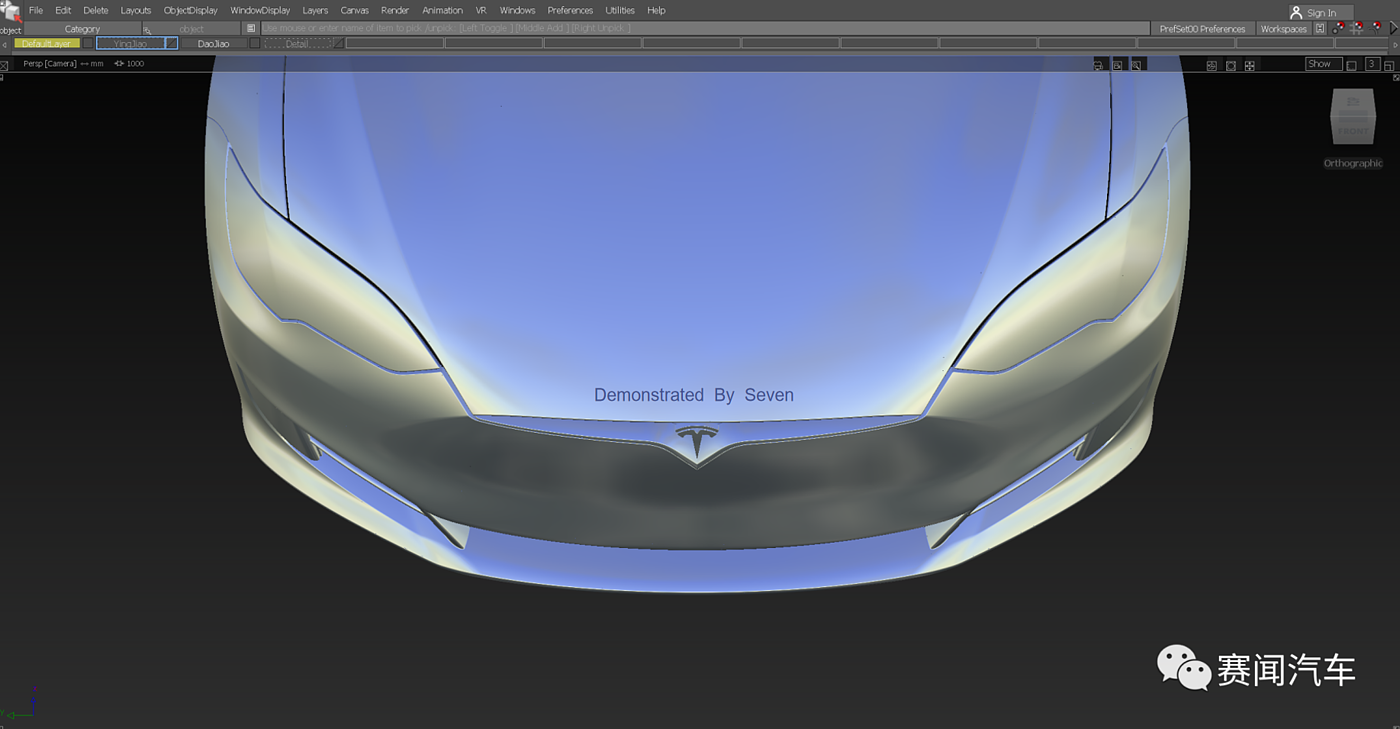Screen dimensions: 1400x729
Task: Click the Sign In button
Action: (1320, 13)
